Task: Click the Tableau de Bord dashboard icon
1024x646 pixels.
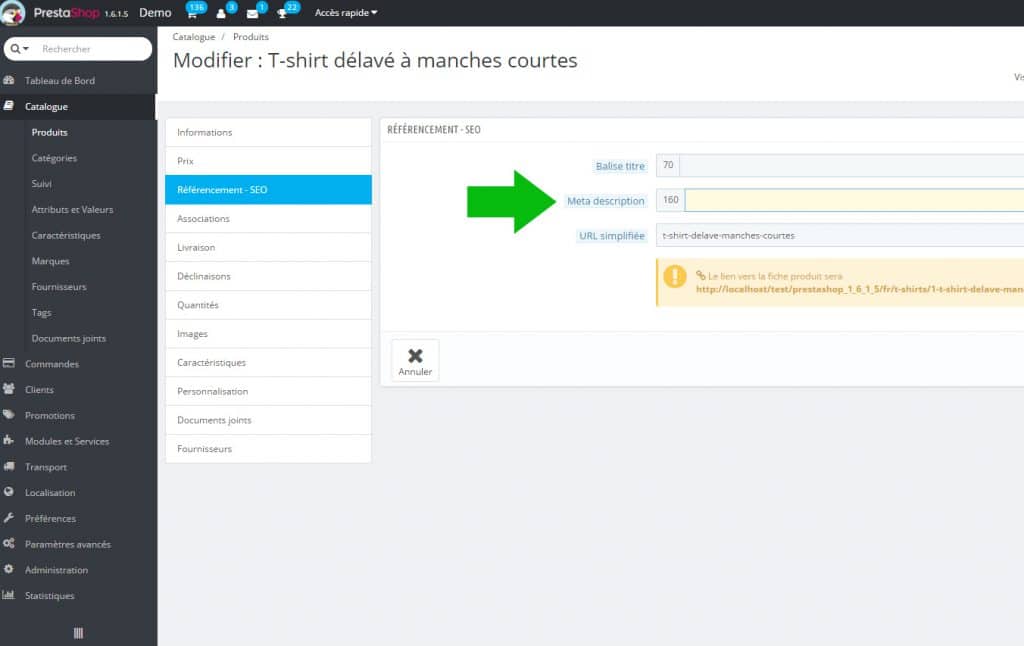Action: click(8, 80)
